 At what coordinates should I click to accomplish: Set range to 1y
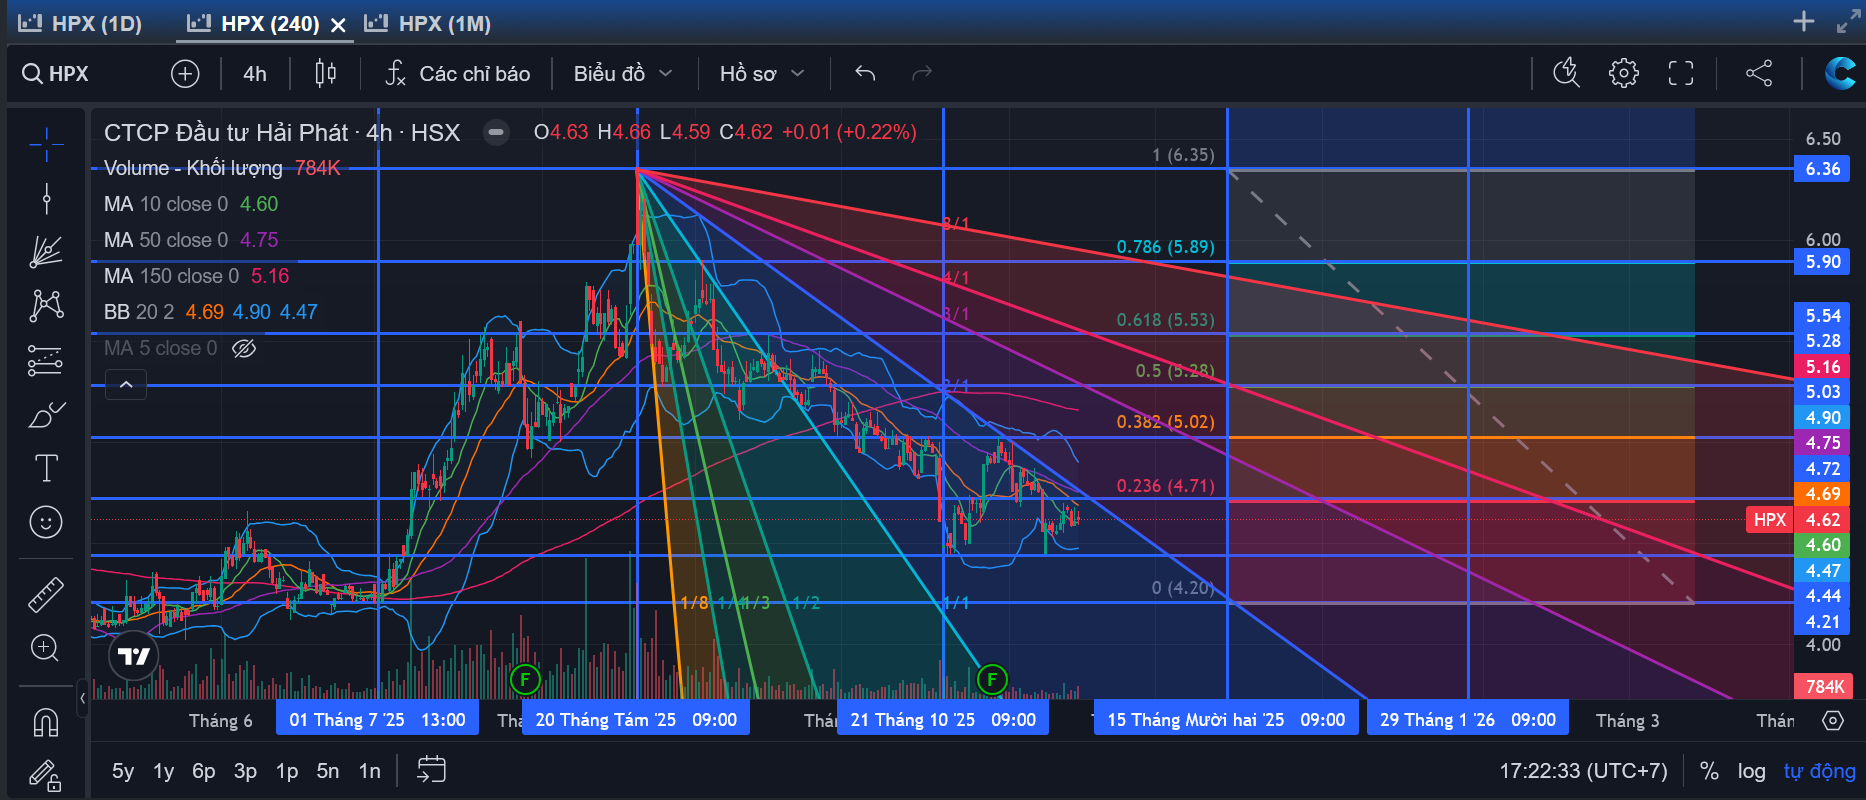[163, 770]
